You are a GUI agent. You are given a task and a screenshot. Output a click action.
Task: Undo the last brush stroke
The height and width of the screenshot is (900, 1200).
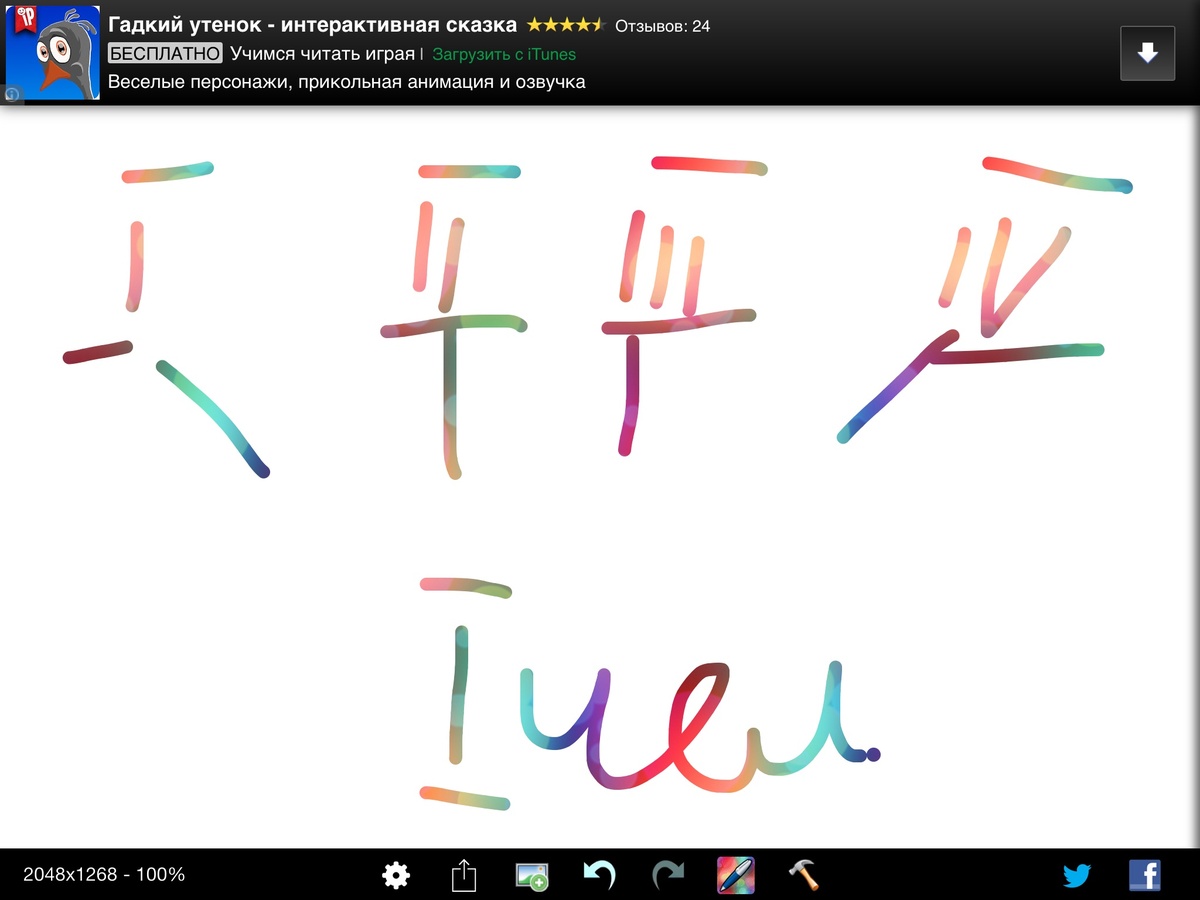pyautogui.click(x=599, y=876)
